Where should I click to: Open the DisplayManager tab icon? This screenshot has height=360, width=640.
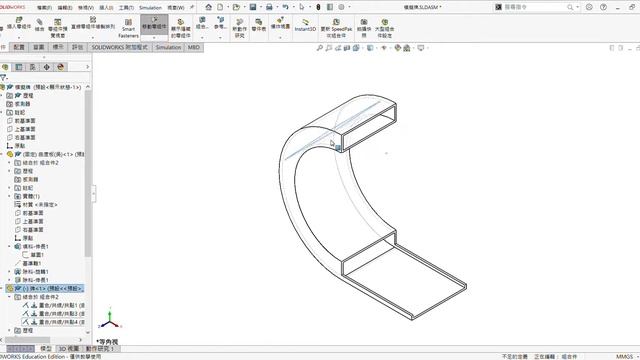tap(60, 67)
